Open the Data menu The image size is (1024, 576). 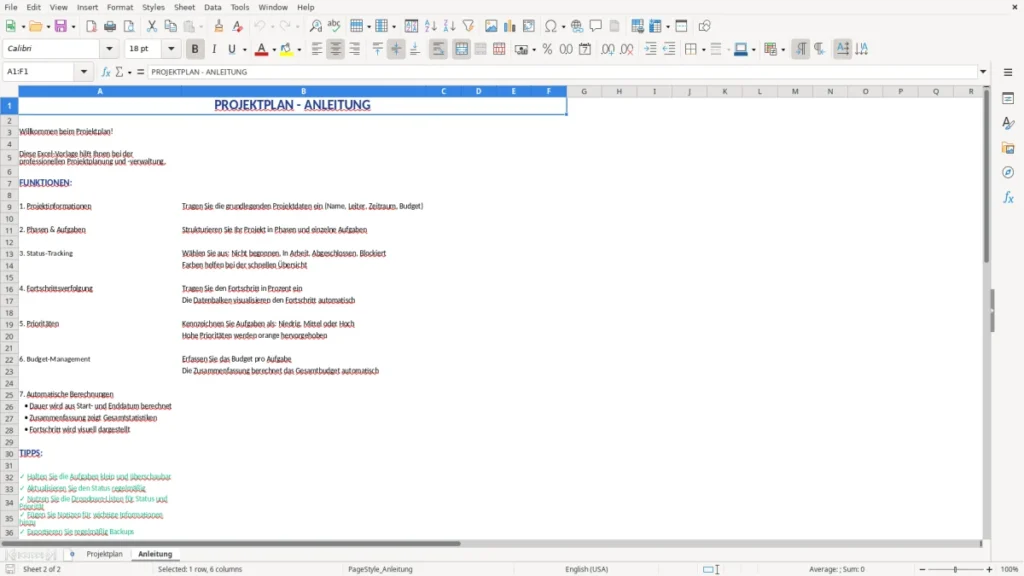[x=213, y=7]
